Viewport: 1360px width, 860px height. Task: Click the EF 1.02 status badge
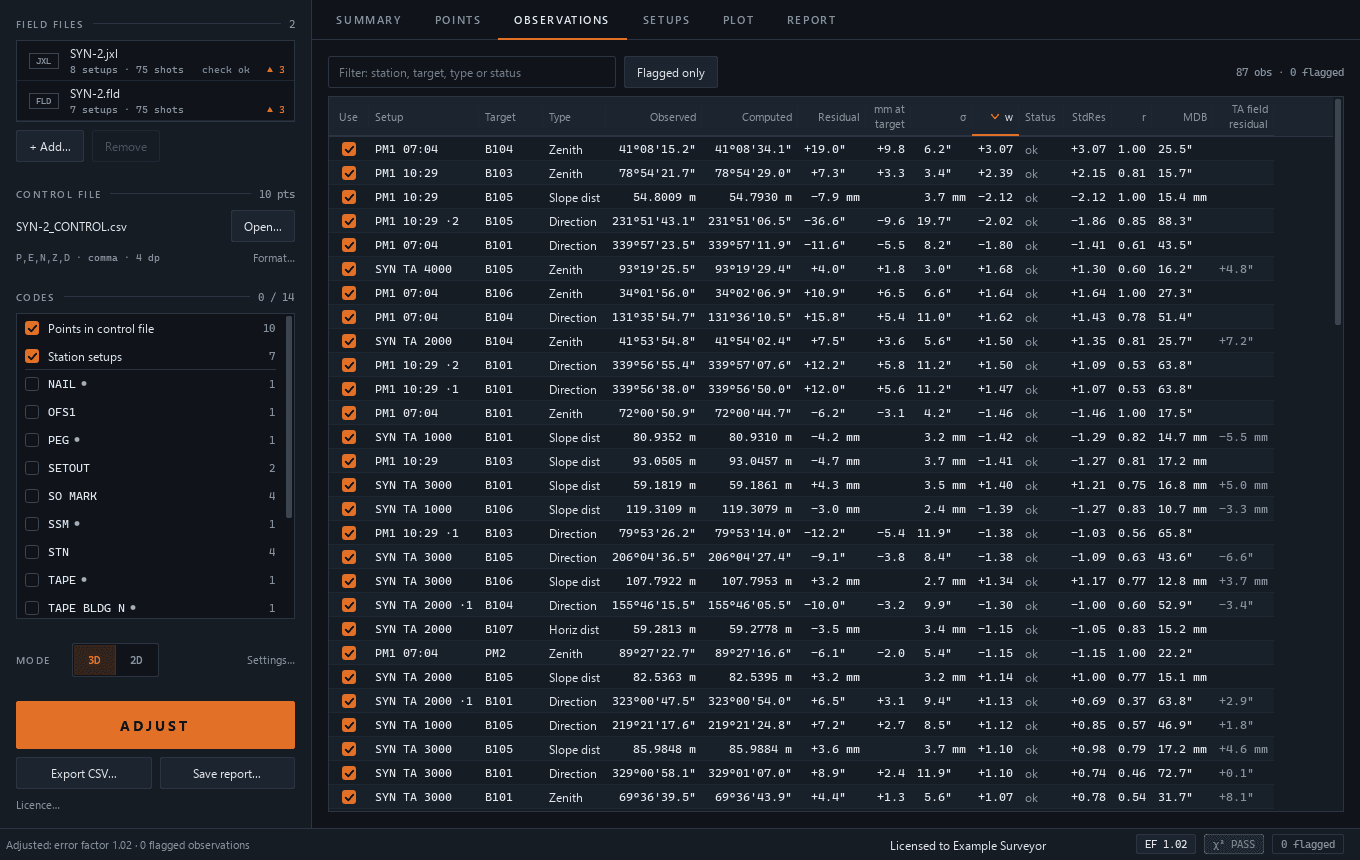pyautogui.click(x=1166, y=844)
